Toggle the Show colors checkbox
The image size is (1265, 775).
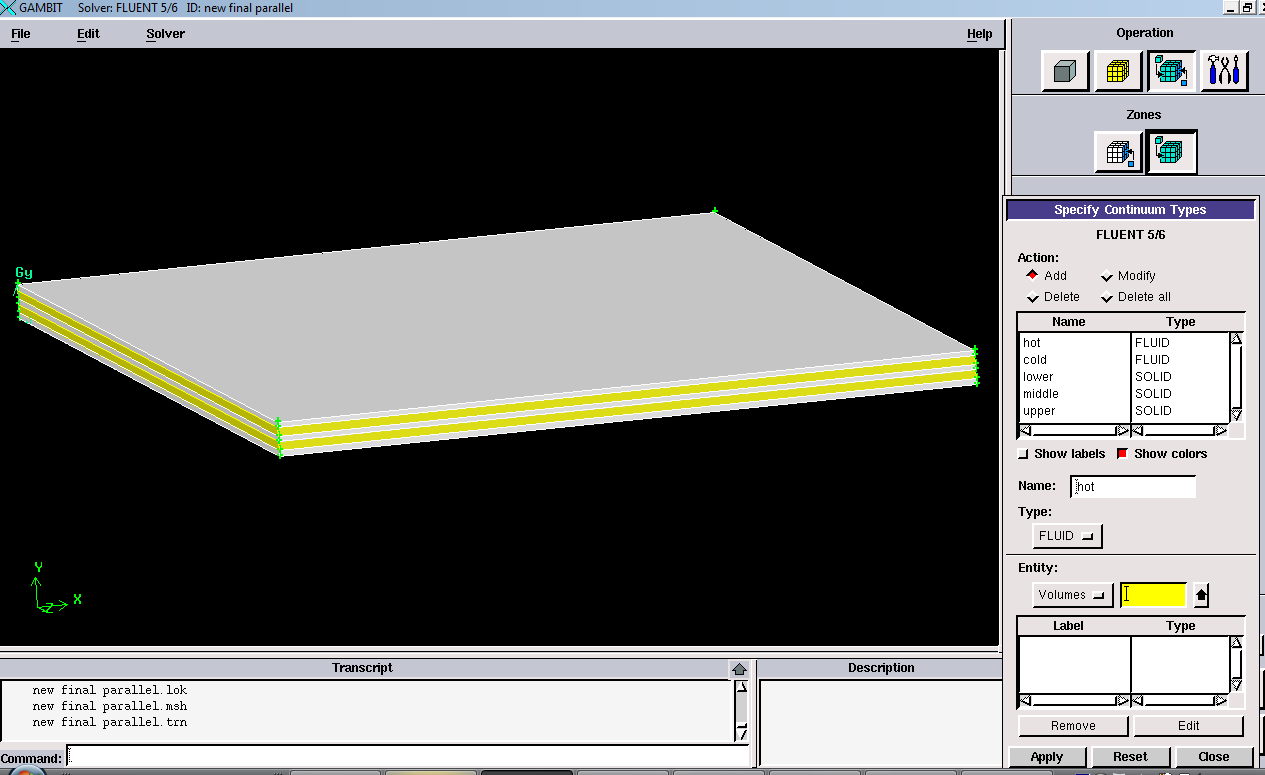[x=1122, y=454]
